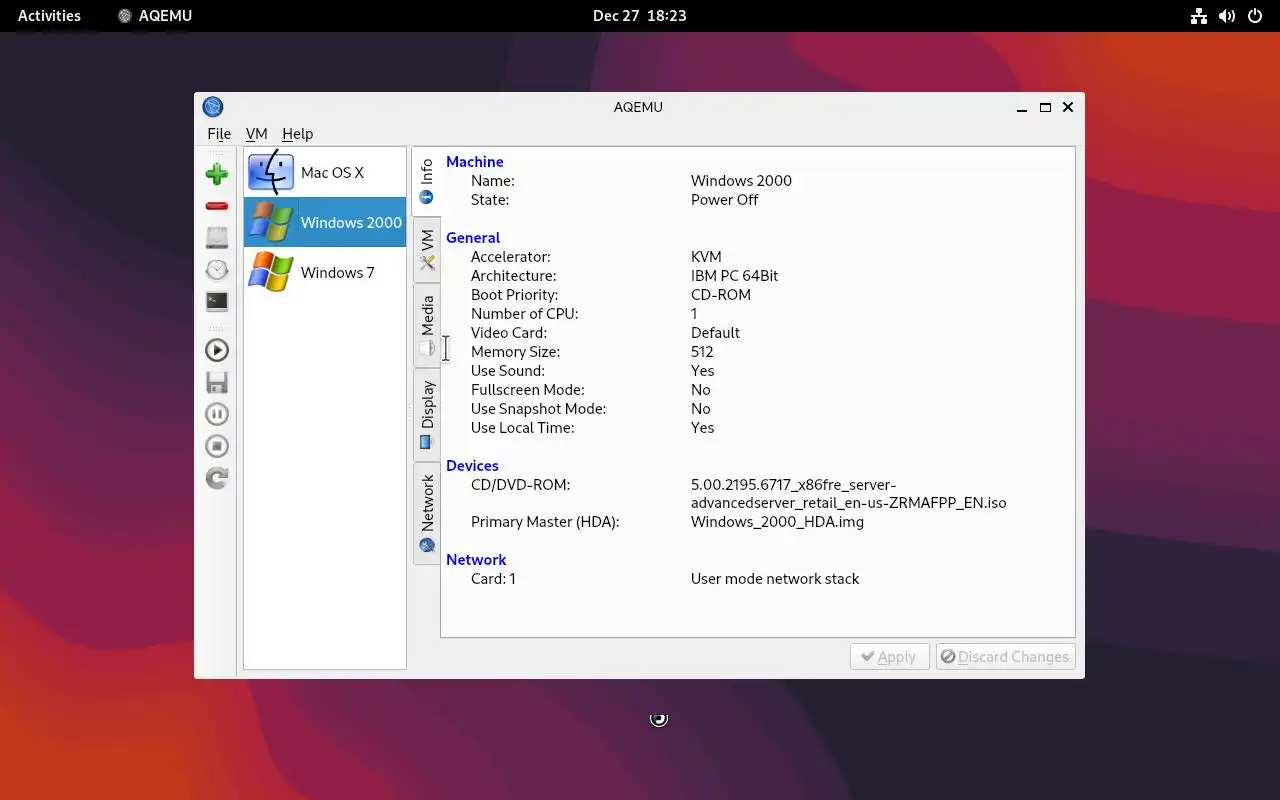
Task: Switch to the Network tab
Action: (x=427, y=513)
